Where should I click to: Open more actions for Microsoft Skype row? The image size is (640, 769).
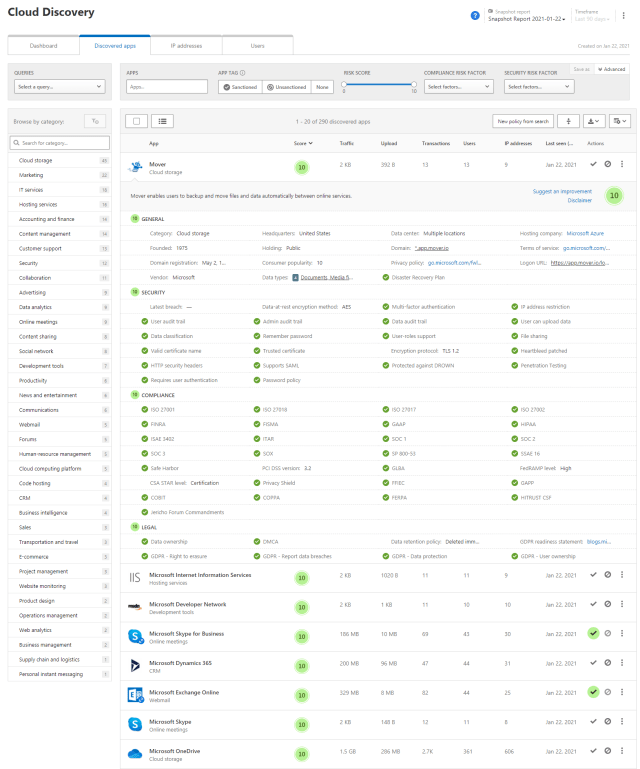tap(622, 721)
